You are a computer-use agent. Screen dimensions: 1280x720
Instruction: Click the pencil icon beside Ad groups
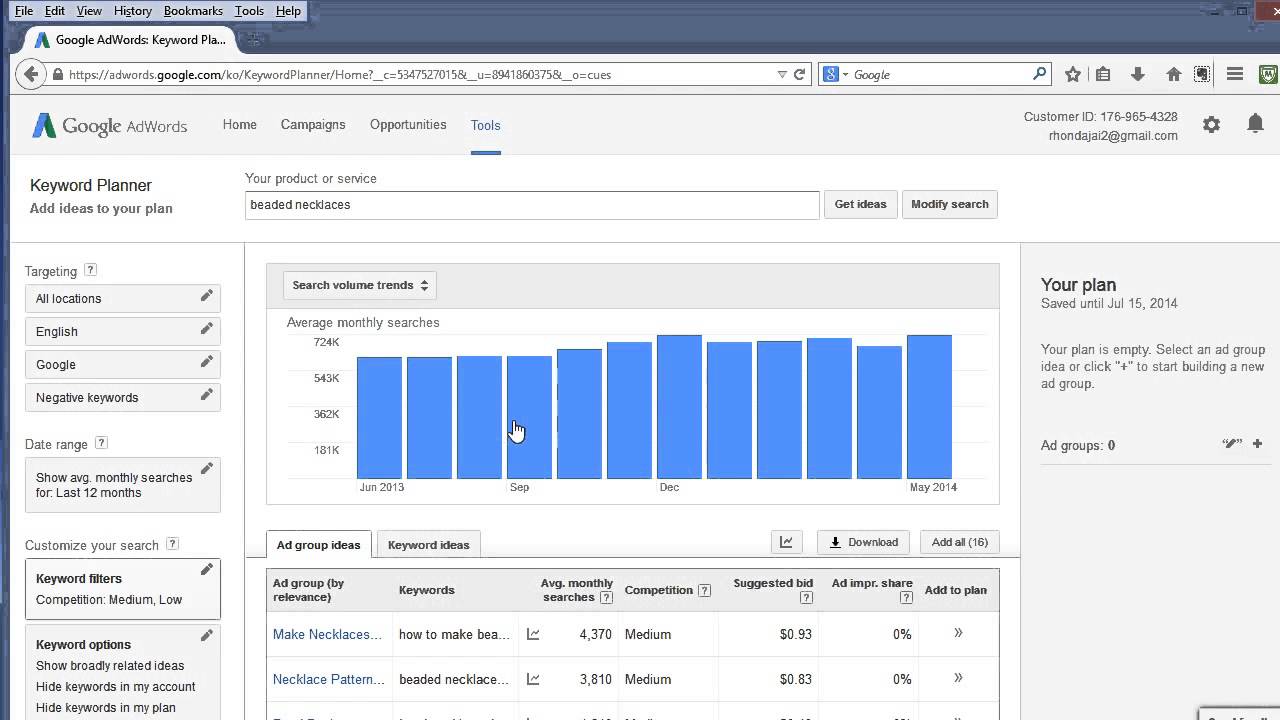coord(1231,444)
